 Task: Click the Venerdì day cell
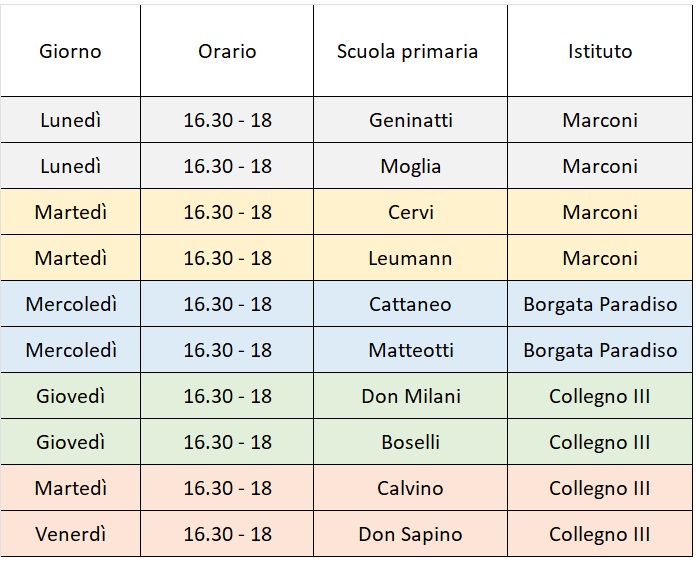coord(70,534)
